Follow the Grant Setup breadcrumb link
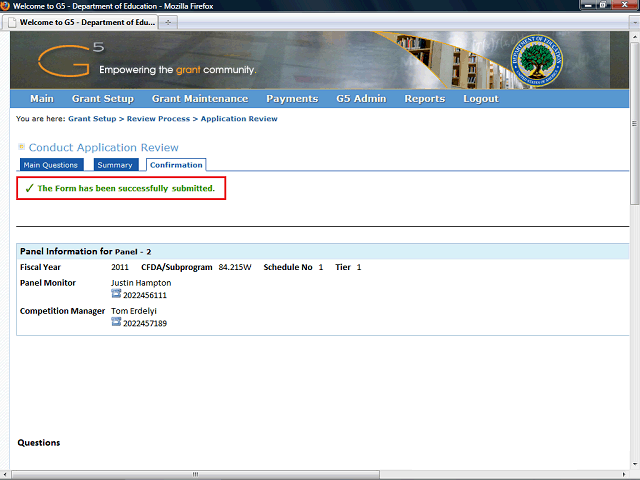The height and width of the screenshot is (480, 640). (92, 119)
